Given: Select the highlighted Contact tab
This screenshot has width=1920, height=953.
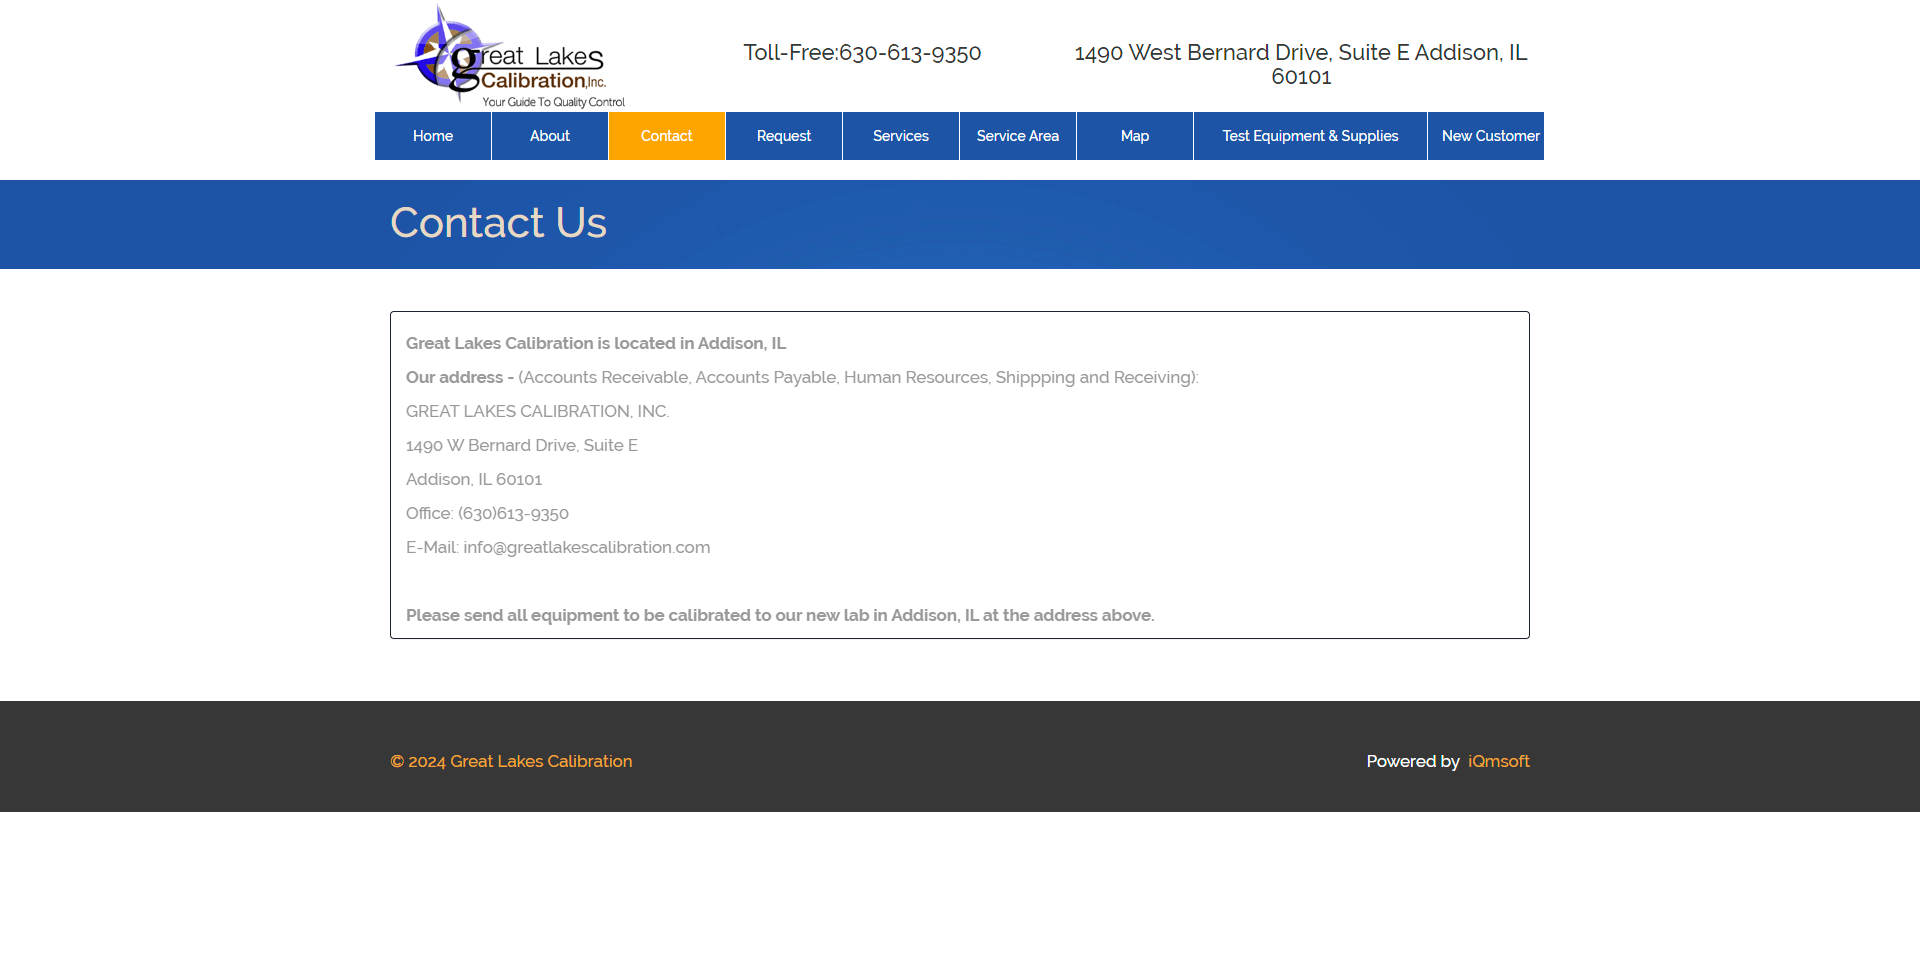Looking at the screenshot, I should [667, 136].
